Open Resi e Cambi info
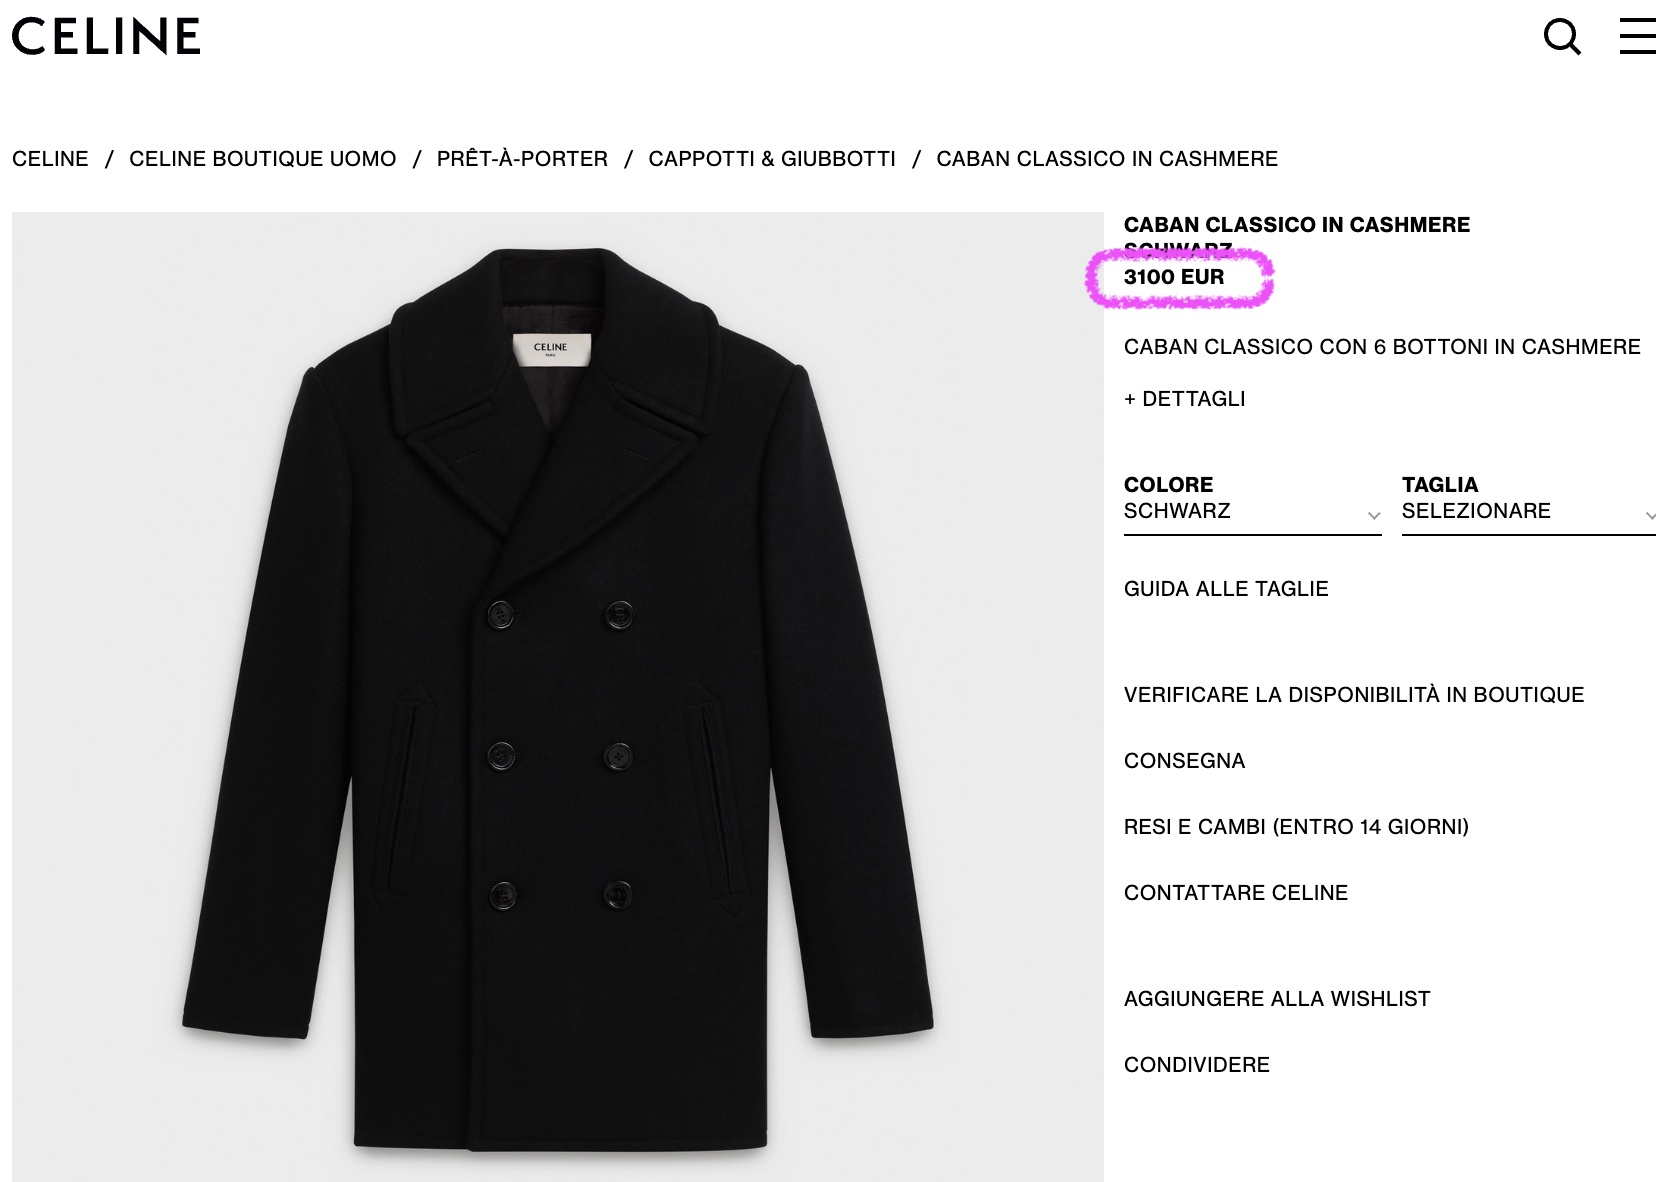Viewport: 1656px width, 1182px height. [1296, 827]
